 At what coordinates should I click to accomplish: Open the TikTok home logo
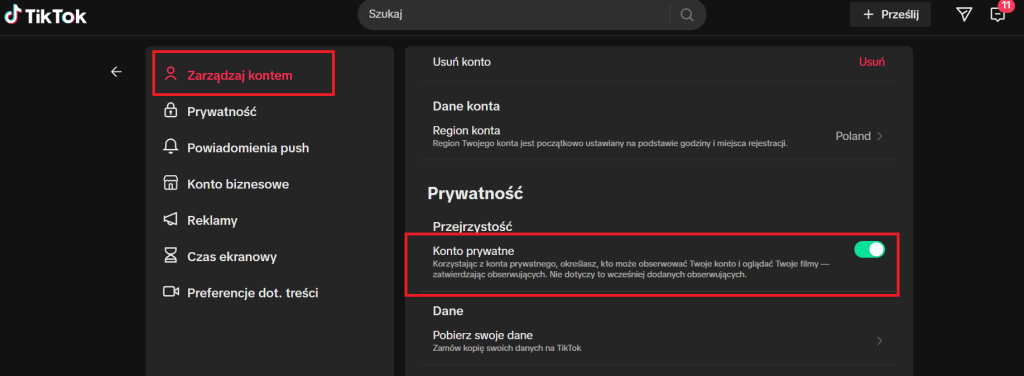(45, 15)
